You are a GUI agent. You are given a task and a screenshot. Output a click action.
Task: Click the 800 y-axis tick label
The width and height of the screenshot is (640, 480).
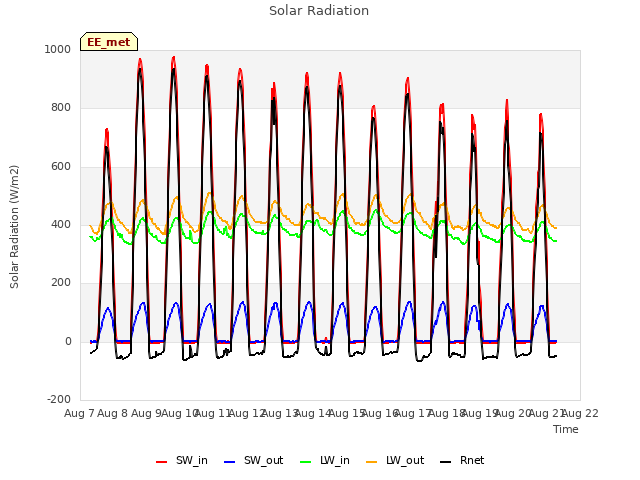click(61, 108)
